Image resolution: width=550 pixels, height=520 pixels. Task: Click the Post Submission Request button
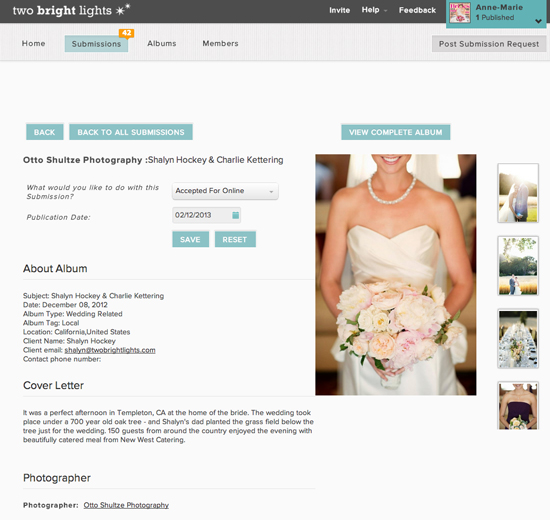tap(489, 44)
